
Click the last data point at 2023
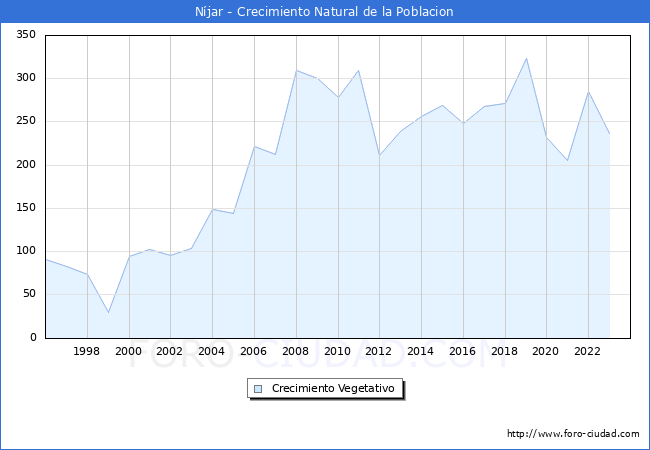pos(609,134)
